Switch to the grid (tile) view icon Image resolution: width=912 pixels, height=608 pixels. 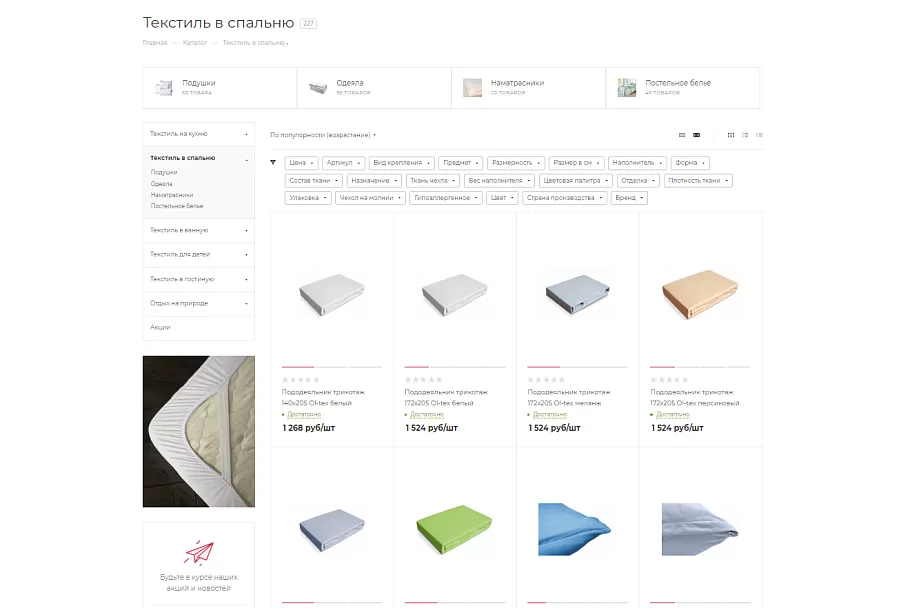(731, 135)
